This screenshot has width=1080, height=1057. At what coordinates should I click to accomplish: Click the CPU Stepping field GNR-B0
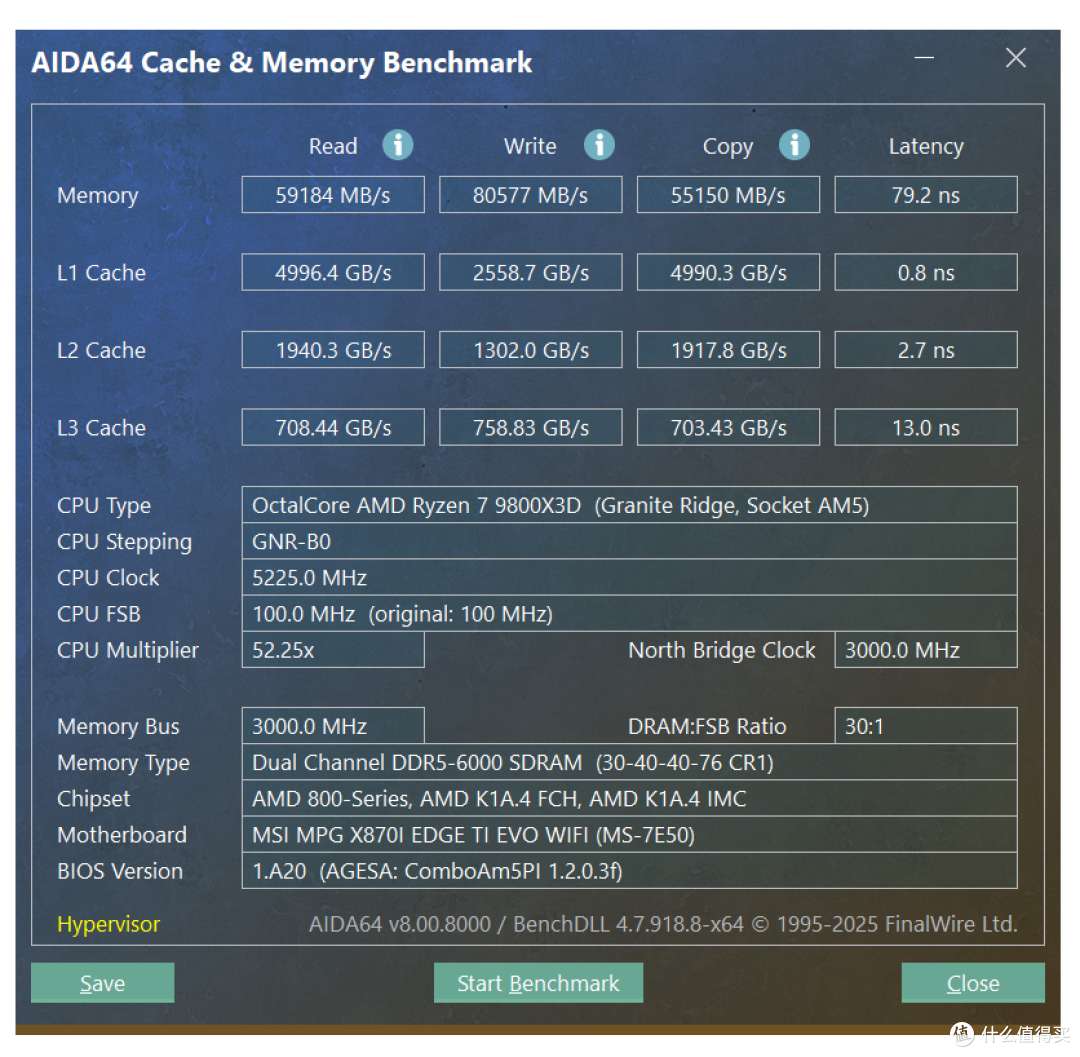pos(630,541)
